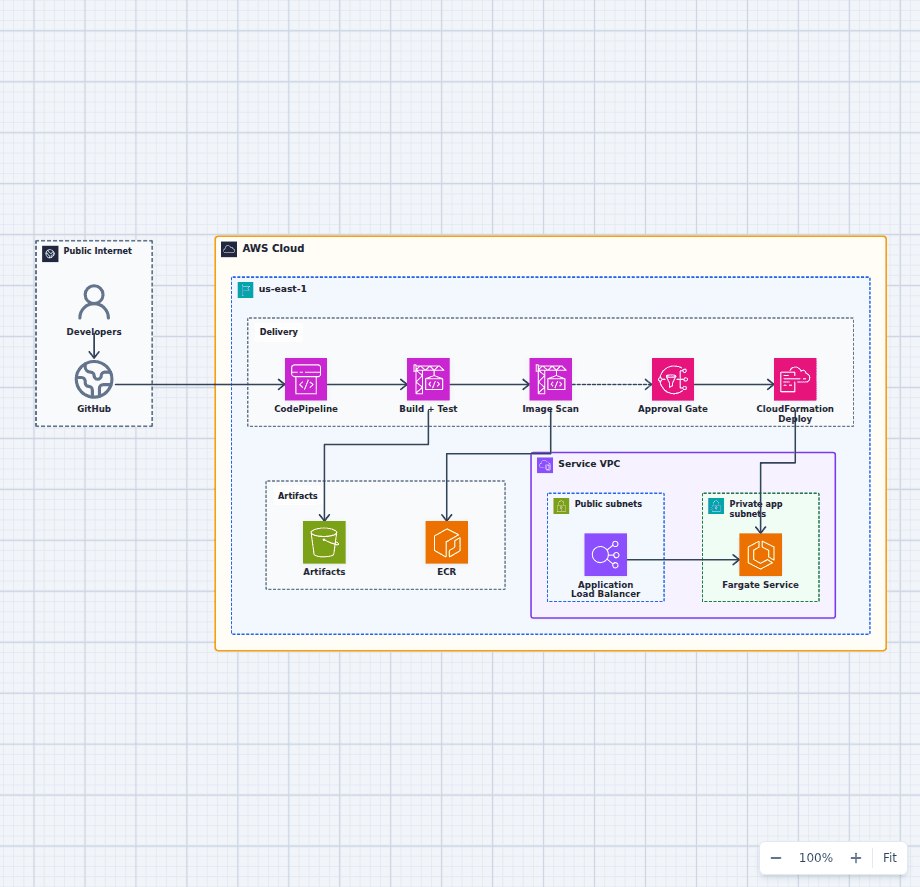The height and width of the screenshot is (887, 920).
Task: Click the Service VPC group icon
Action: (545, 465)
